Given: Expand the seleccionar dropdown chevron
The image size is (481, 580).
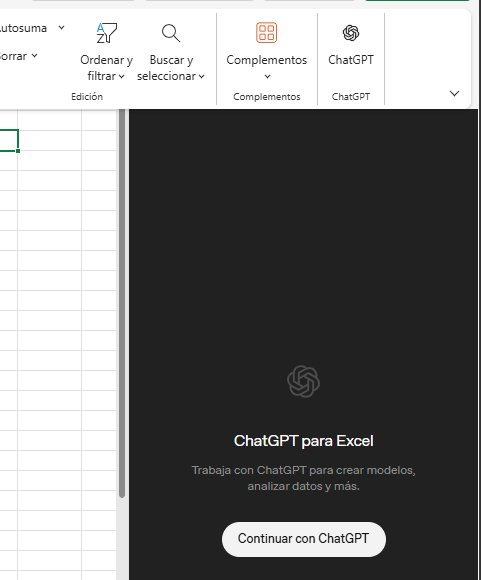Looking at the screenshot, I should click(201, 77).
